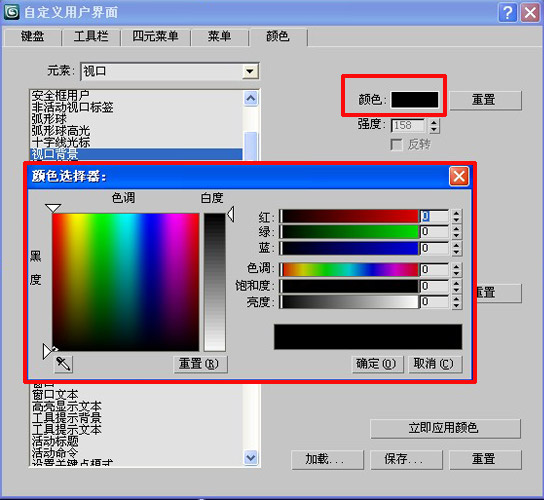The height and width of the screenshot is (500, 544).
Task: Open the 四元菜单 tab
Action: [155, 36]
